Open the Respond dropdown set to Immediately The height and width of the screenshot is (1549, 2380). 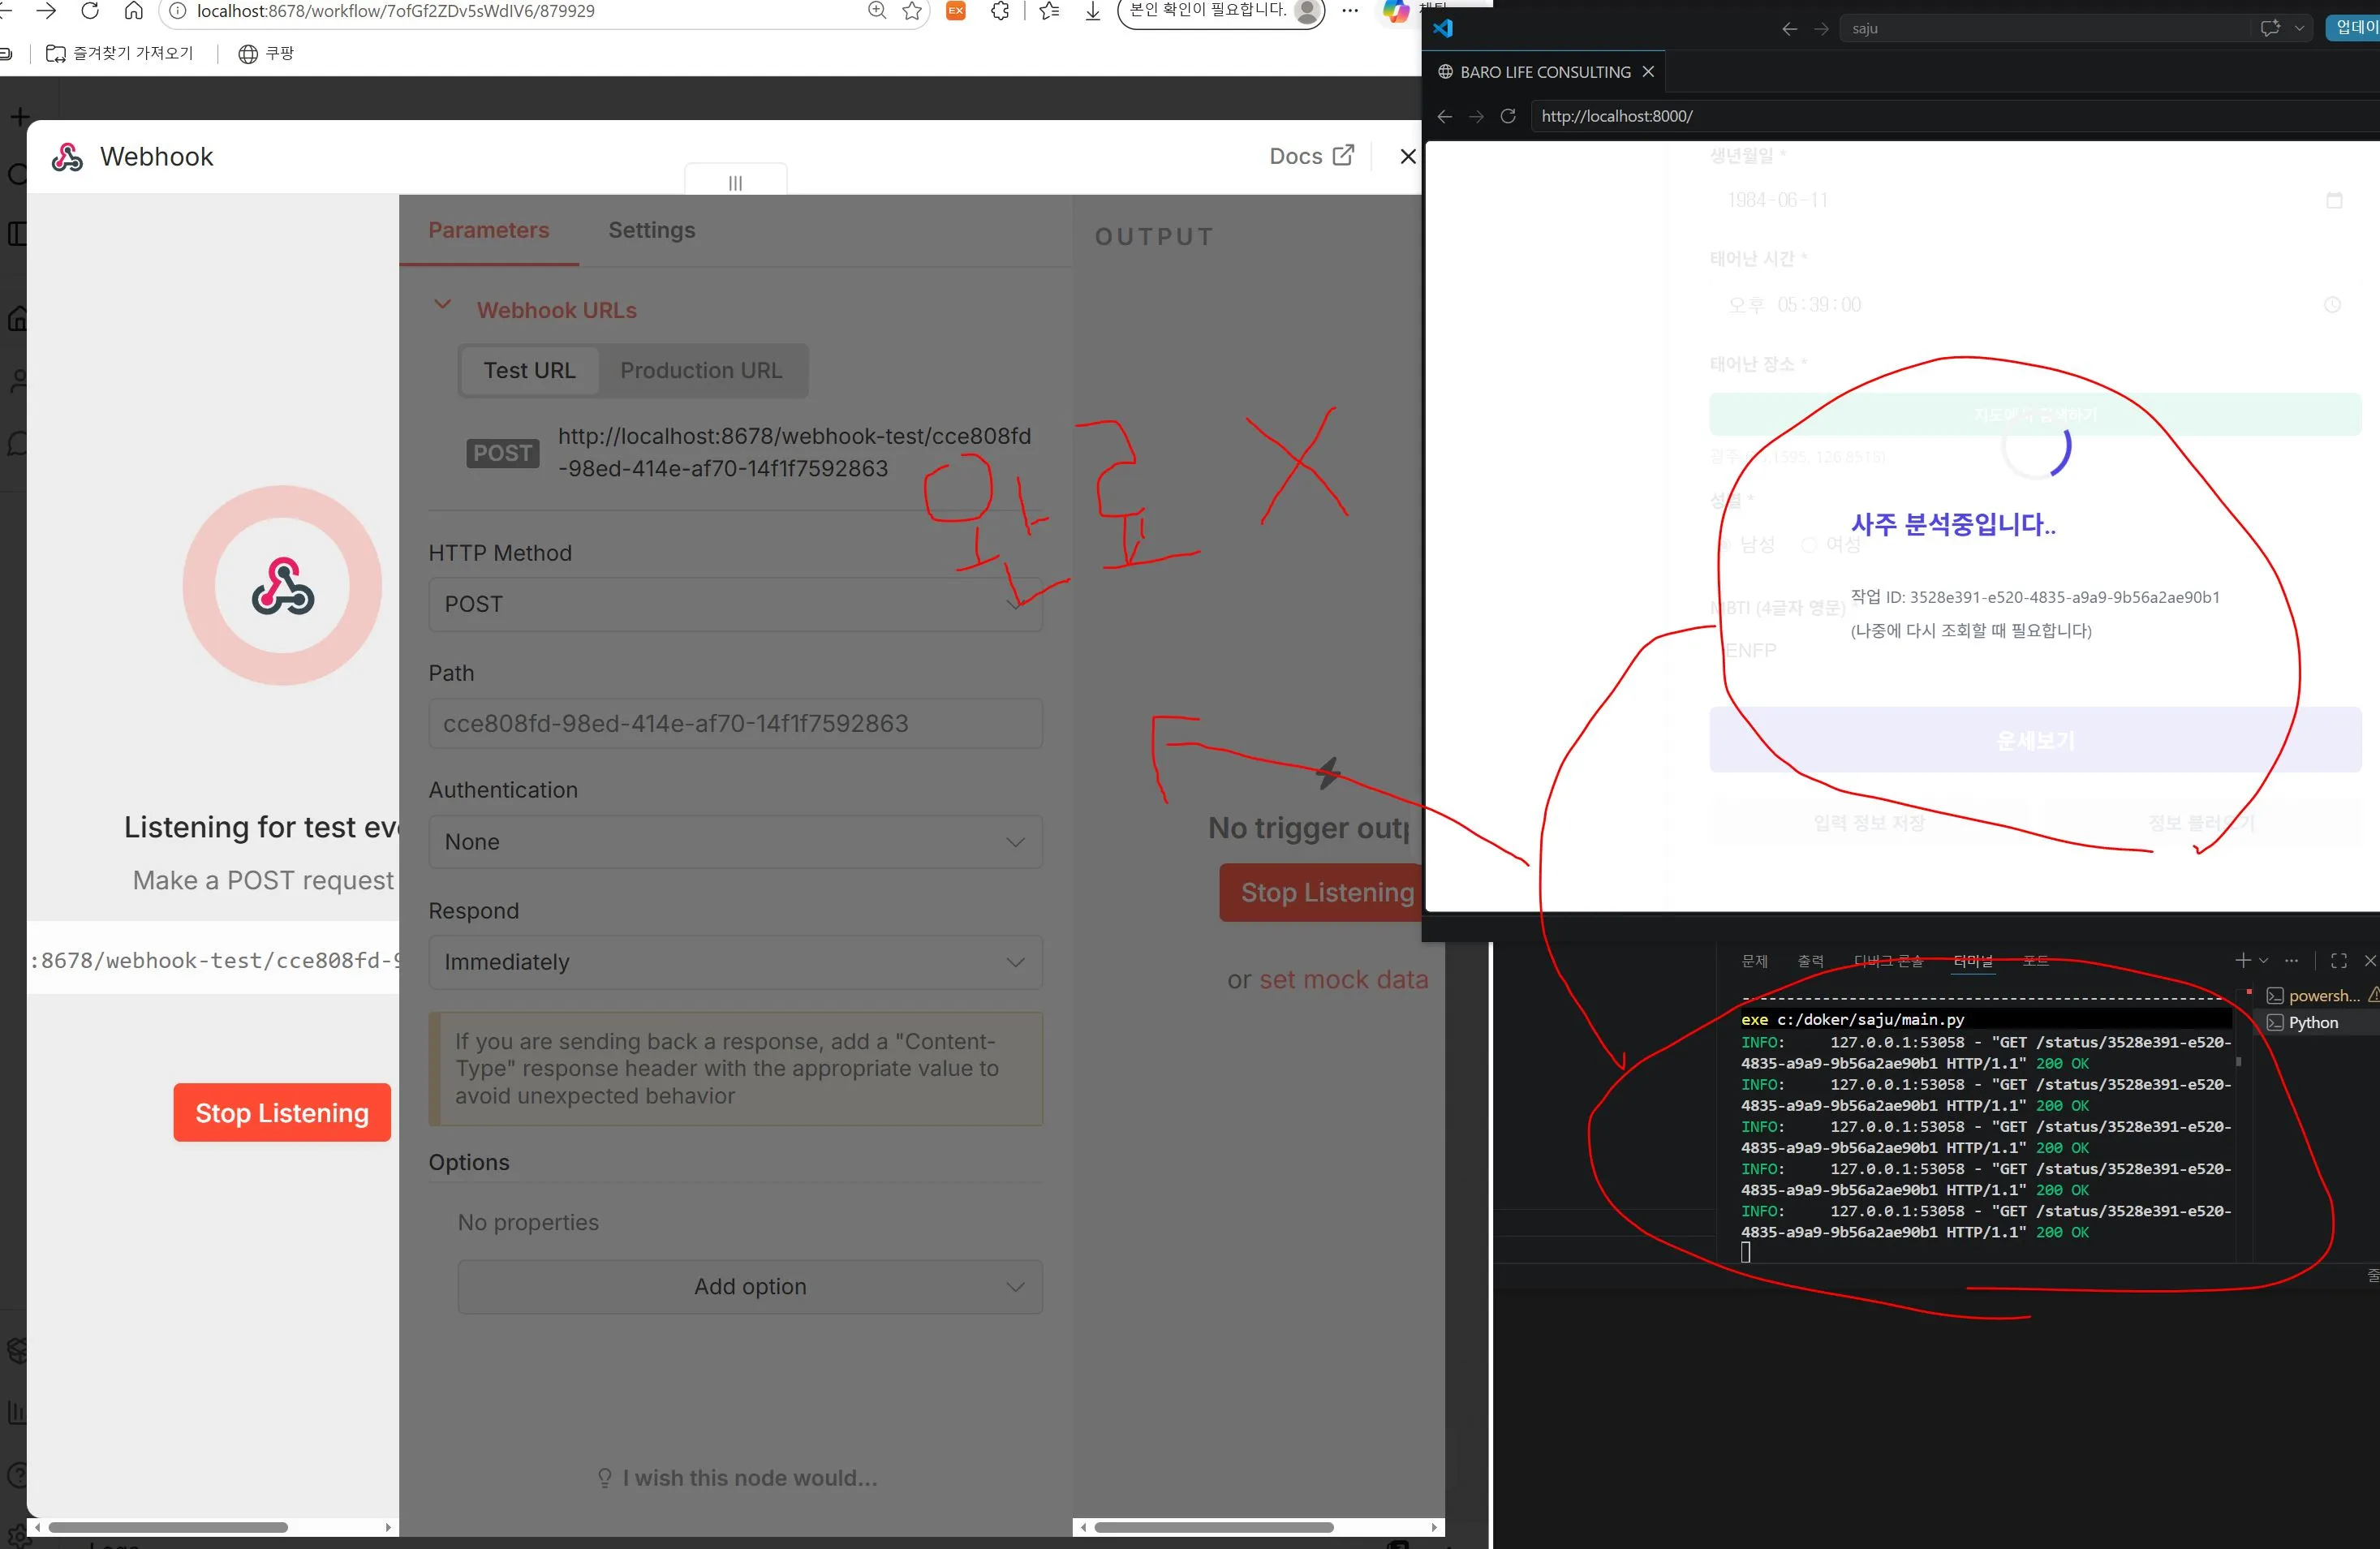(735, 962)
